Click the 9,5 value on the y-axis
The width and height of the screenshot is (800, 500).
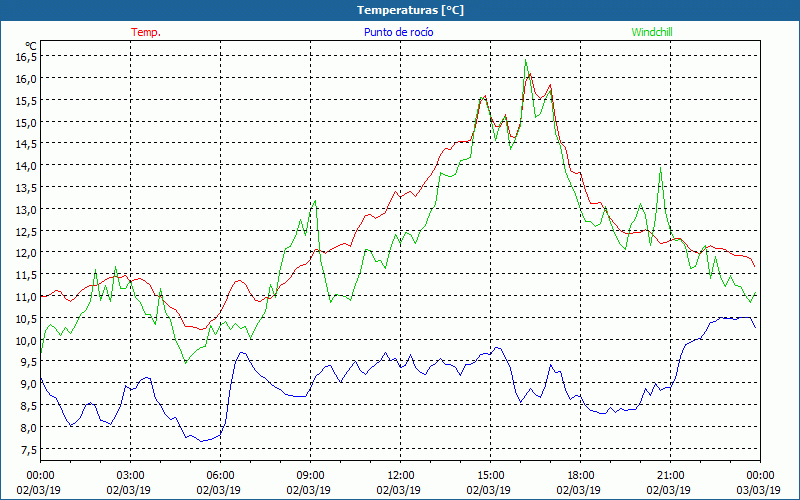(x=28, y=362)
